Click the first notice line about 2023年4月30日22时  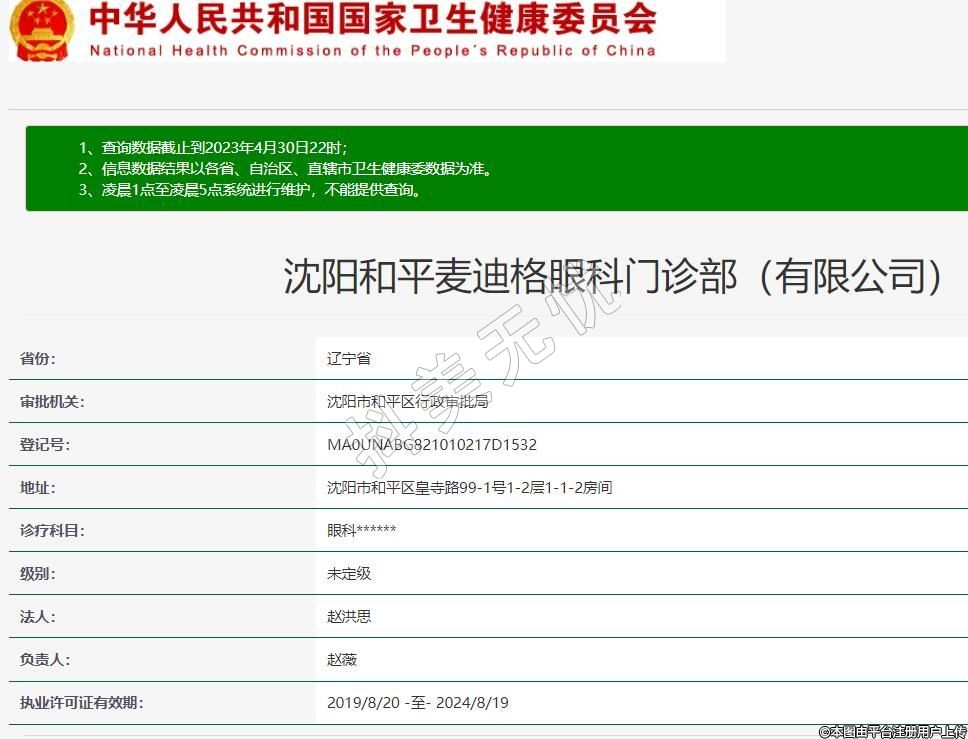pyautogui.click(x=212, y=148)
